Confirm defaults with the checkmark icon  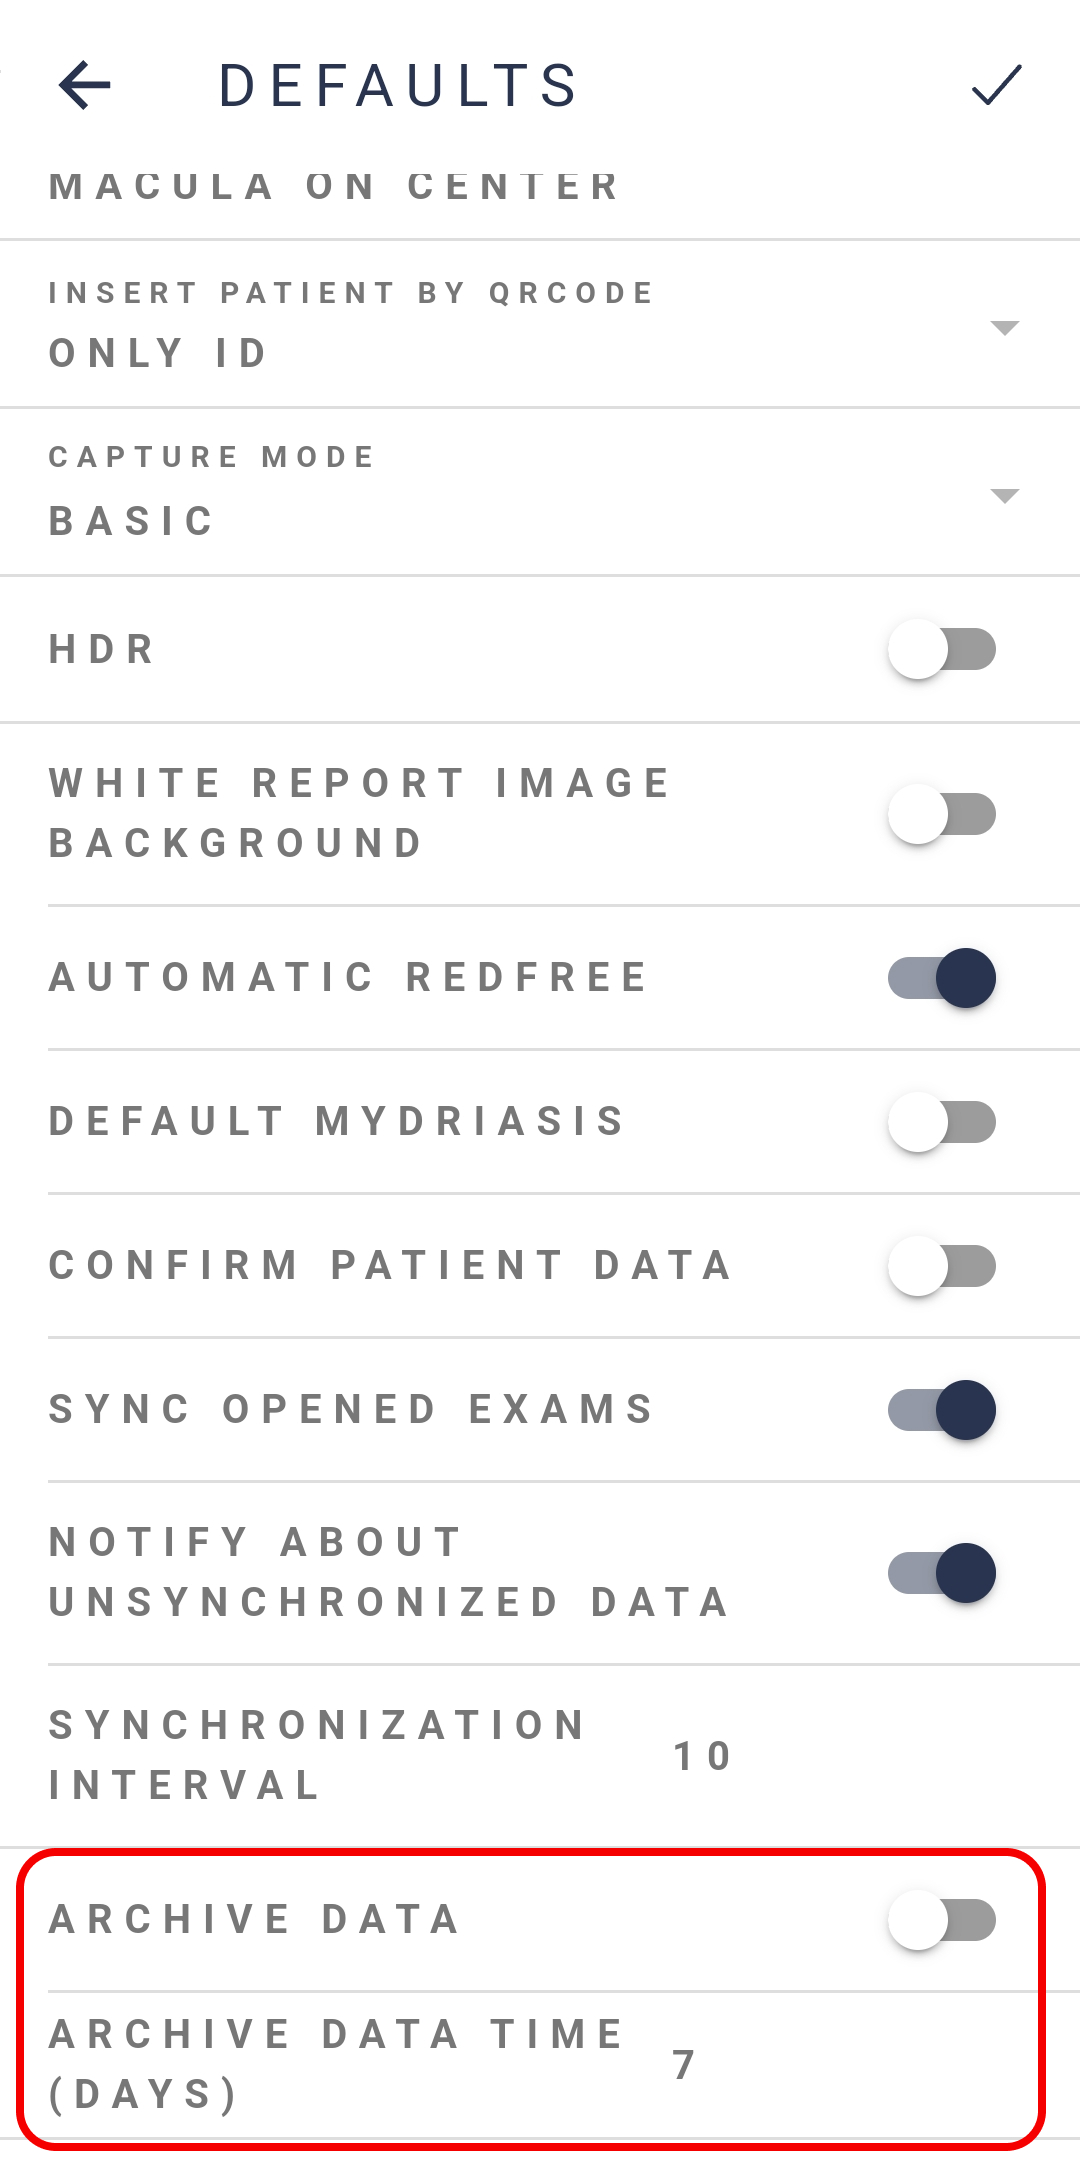click(996, 85)
